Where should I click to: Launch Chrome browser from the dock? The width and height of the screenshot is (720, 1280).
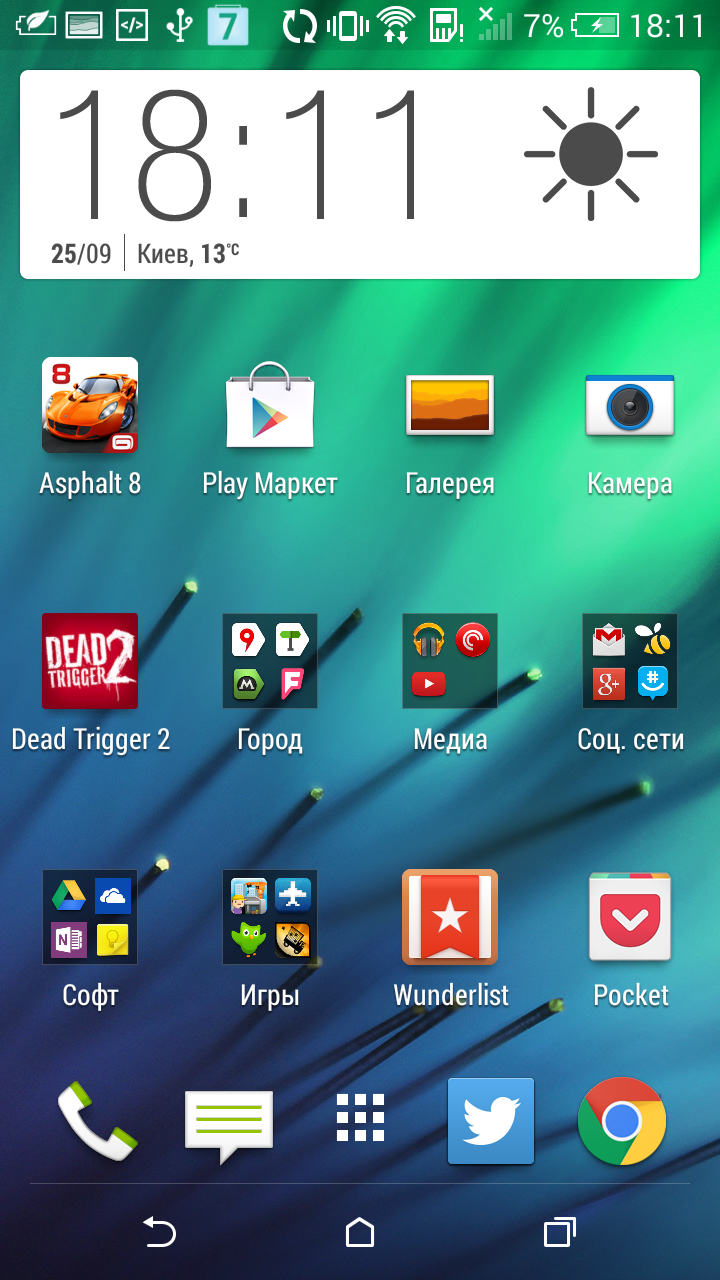coord(622,1121)
